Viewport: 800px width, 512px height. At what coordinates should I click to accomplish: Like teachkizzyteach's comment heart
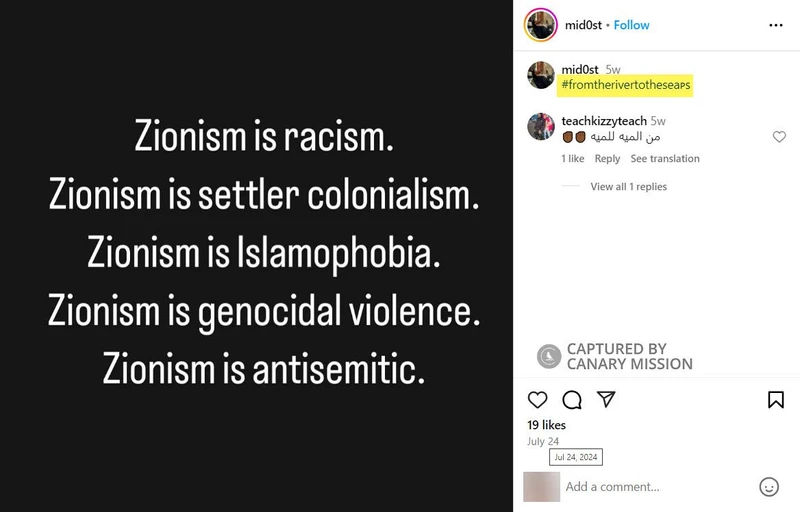[779, 137]
